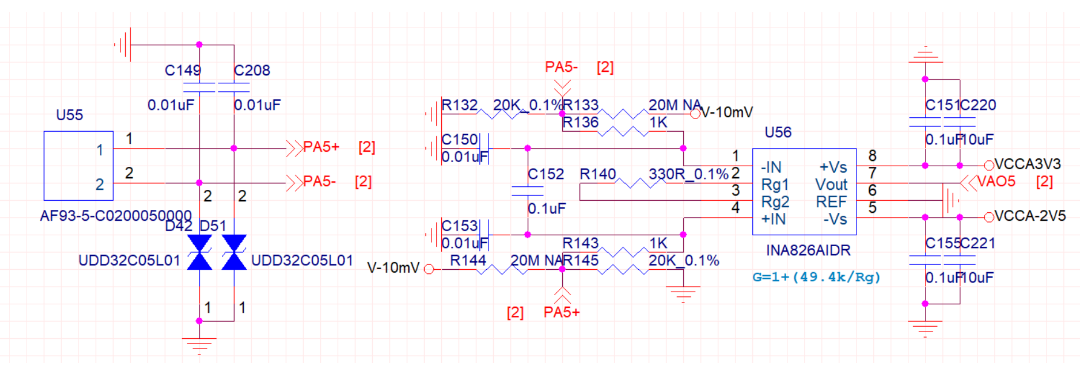
Task: Click the 'C208' capacitor designator
Action: coord(252,70)
